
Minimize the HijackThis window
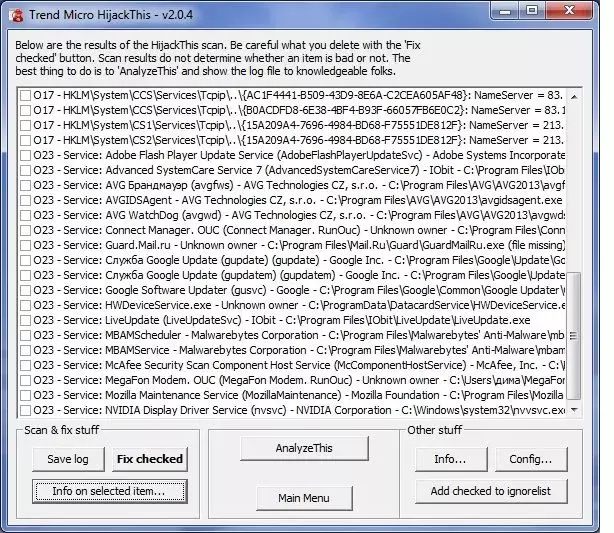(505, 11)
